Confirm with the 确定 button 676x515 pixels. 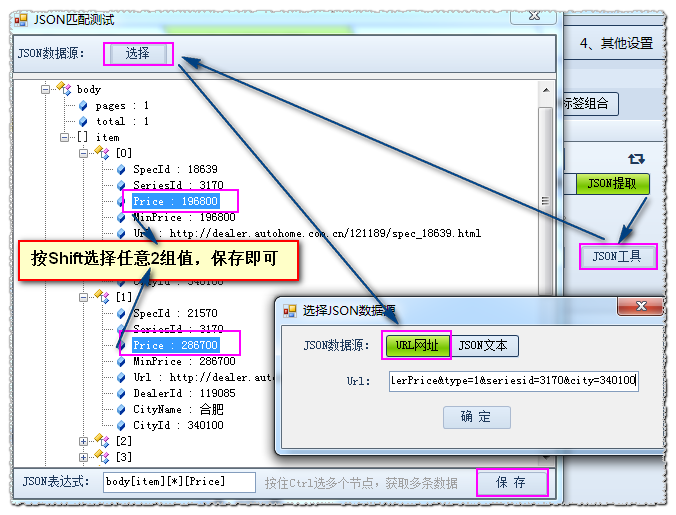pos(475,417)
